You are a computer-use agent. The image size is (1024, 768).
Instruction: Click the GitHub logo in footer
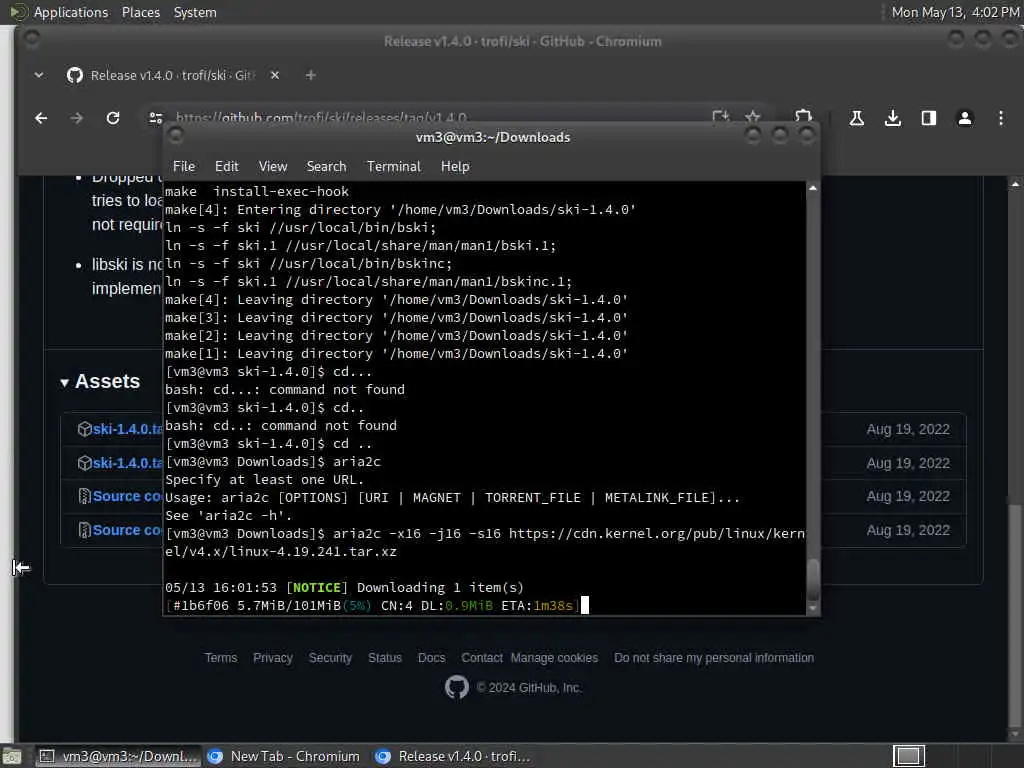456,687
